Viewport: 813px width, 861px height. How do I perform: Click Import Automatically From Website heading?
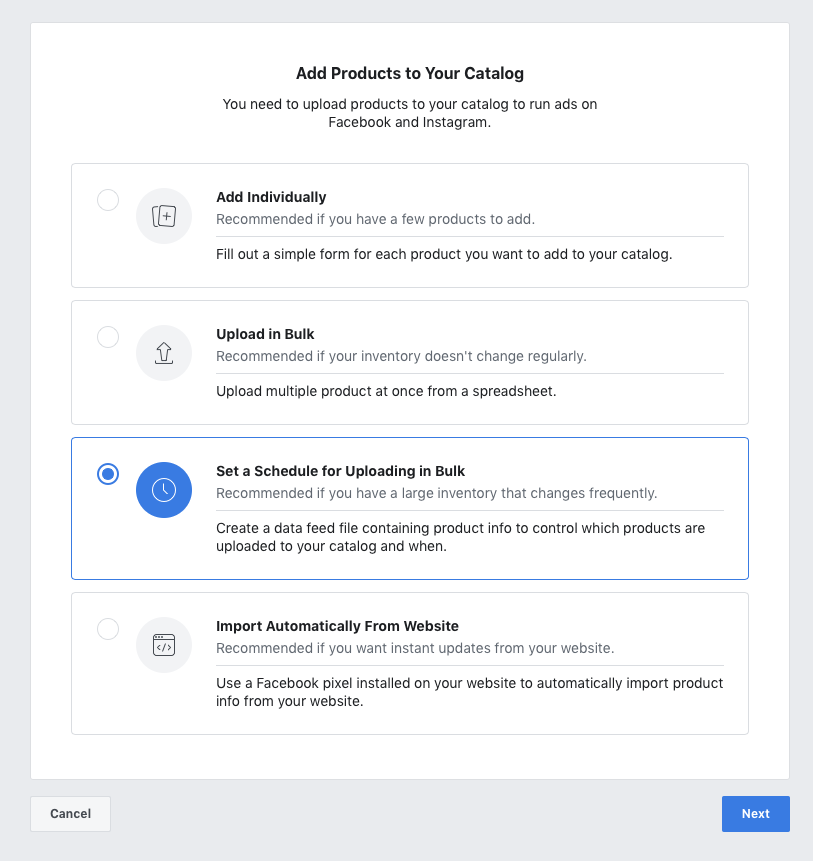(x=337, y=626)
